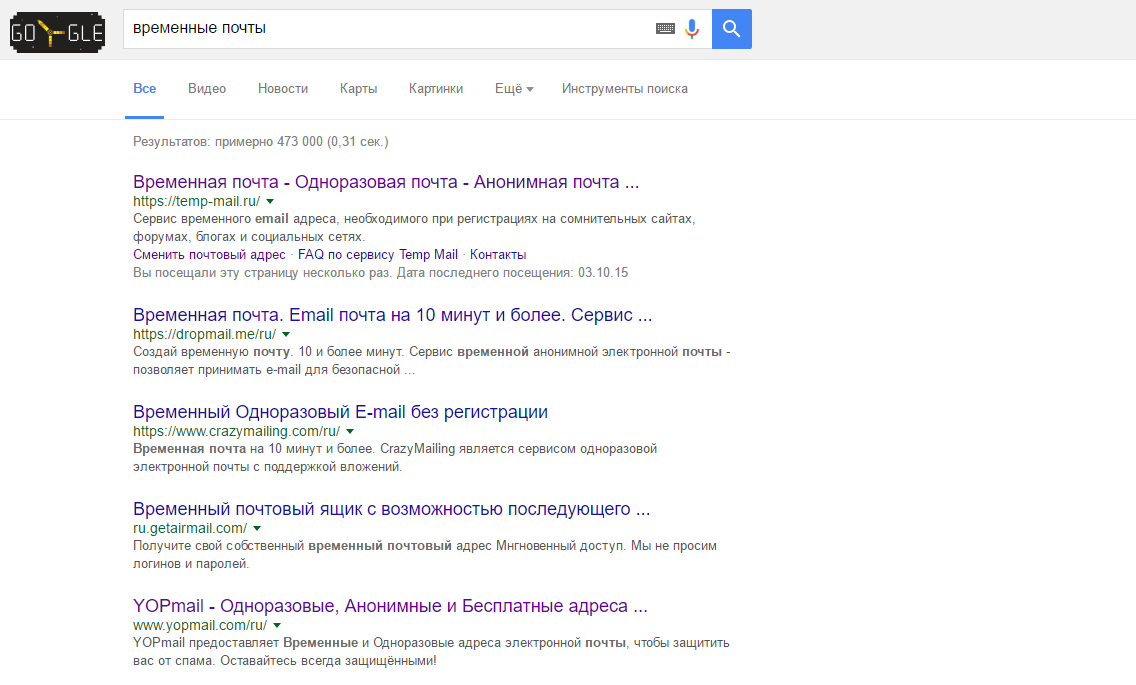Open Временная почта - Одноразовая почта result
This screenshot has width=1136, height=685.
pyautogui.click(x=386, y=182)
